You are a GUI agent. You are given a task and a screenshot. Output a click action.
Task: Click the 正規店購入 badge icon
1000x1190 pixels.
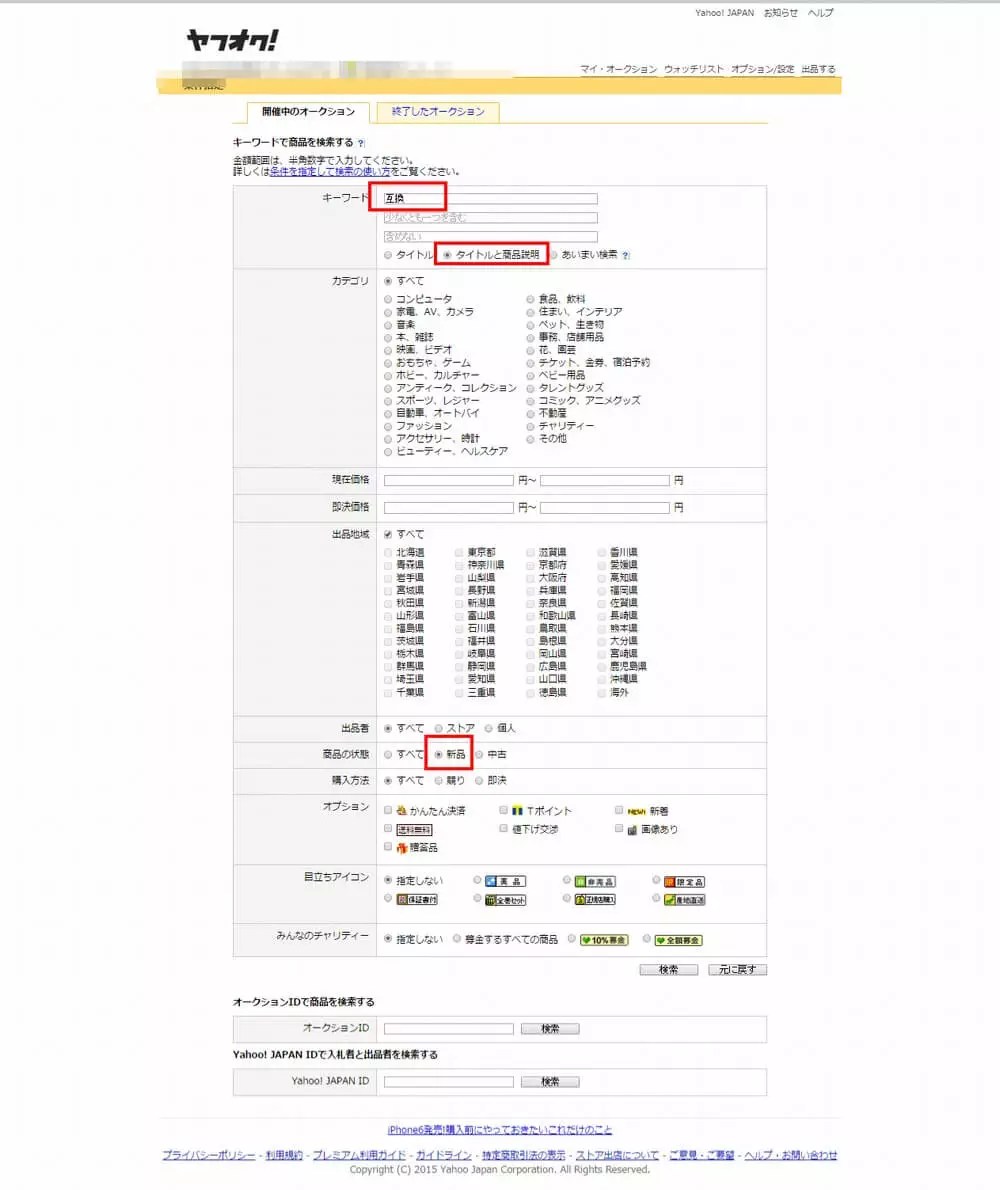pyautogui.click(x=595, y=899)
